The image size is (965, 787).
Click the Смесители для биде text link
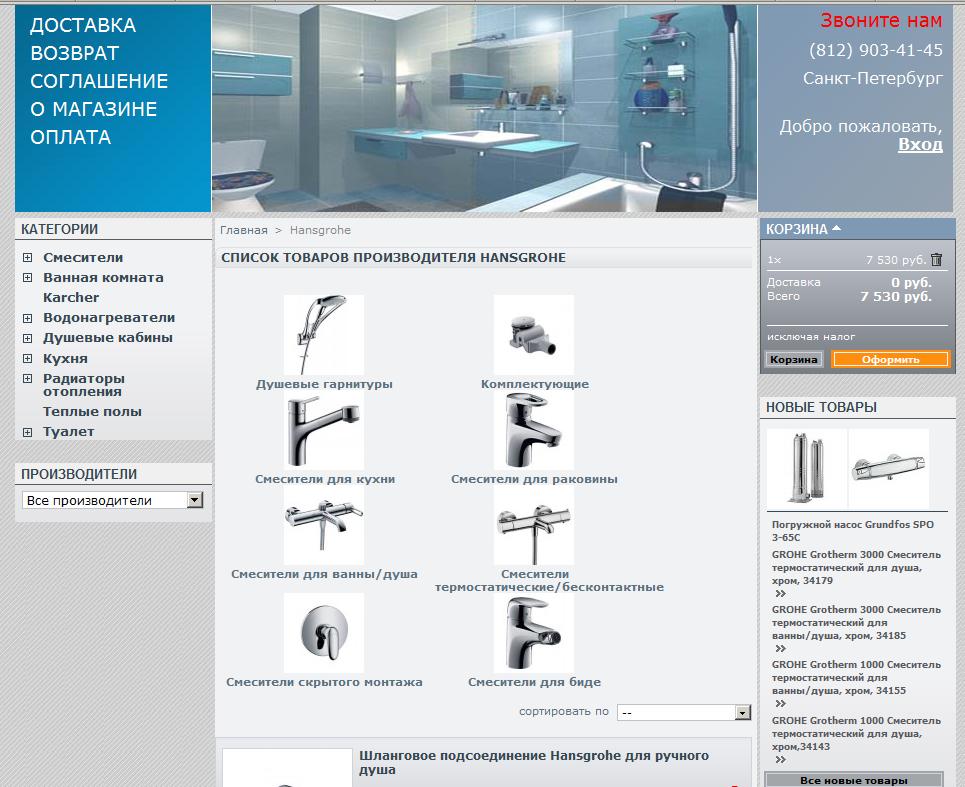(534, 682)
